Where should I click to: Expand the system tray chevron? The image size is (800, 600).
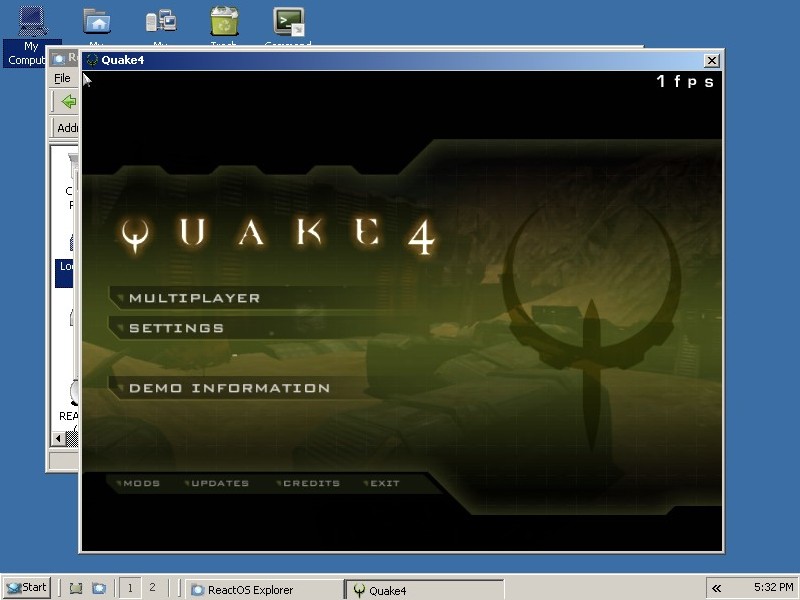pos(716,588)
